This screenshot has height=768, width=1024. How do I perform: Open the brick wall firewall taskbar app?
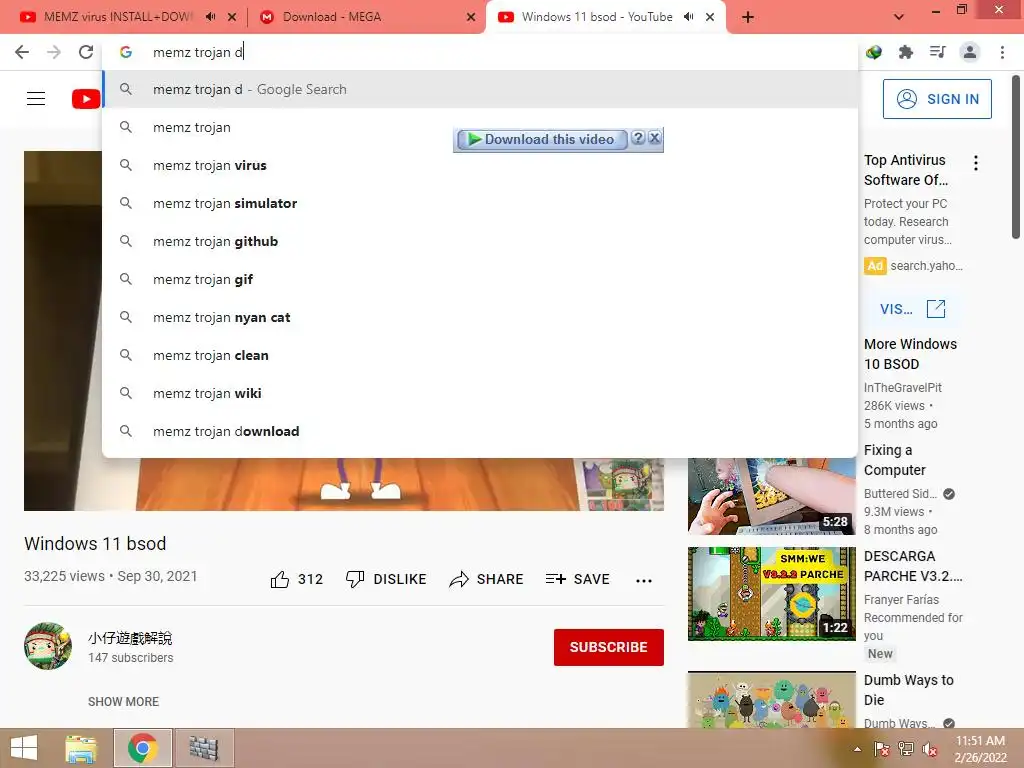point(204,748)
